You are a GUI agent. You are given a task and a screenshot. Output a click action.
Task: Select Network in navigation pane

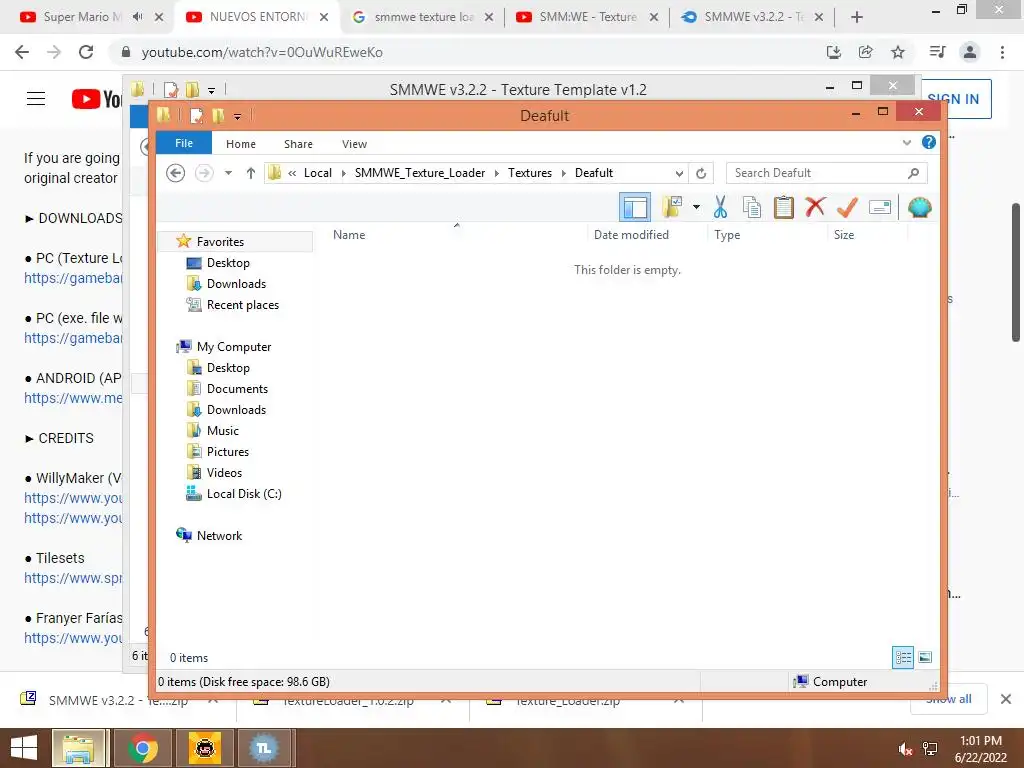(219, 536)
